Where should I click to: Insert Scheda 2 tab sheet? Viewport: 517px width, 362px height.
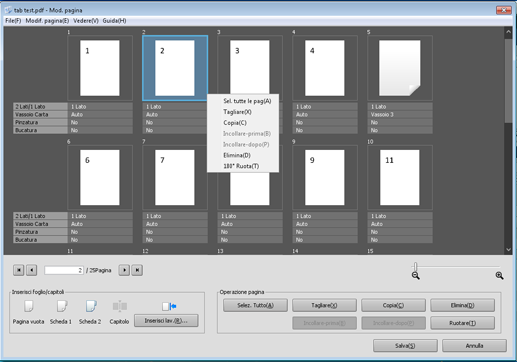91,306
